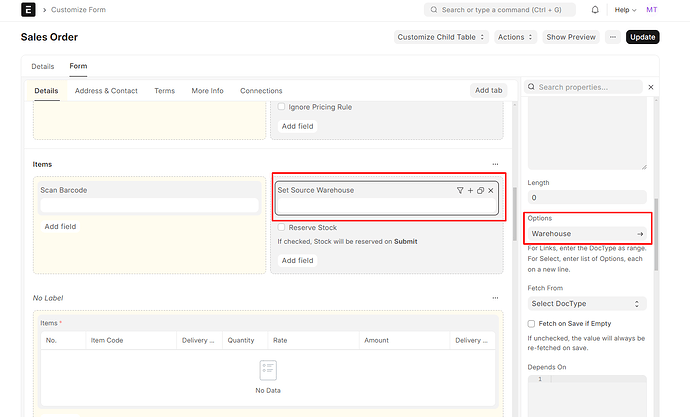Click Add tab

[488, 90]
